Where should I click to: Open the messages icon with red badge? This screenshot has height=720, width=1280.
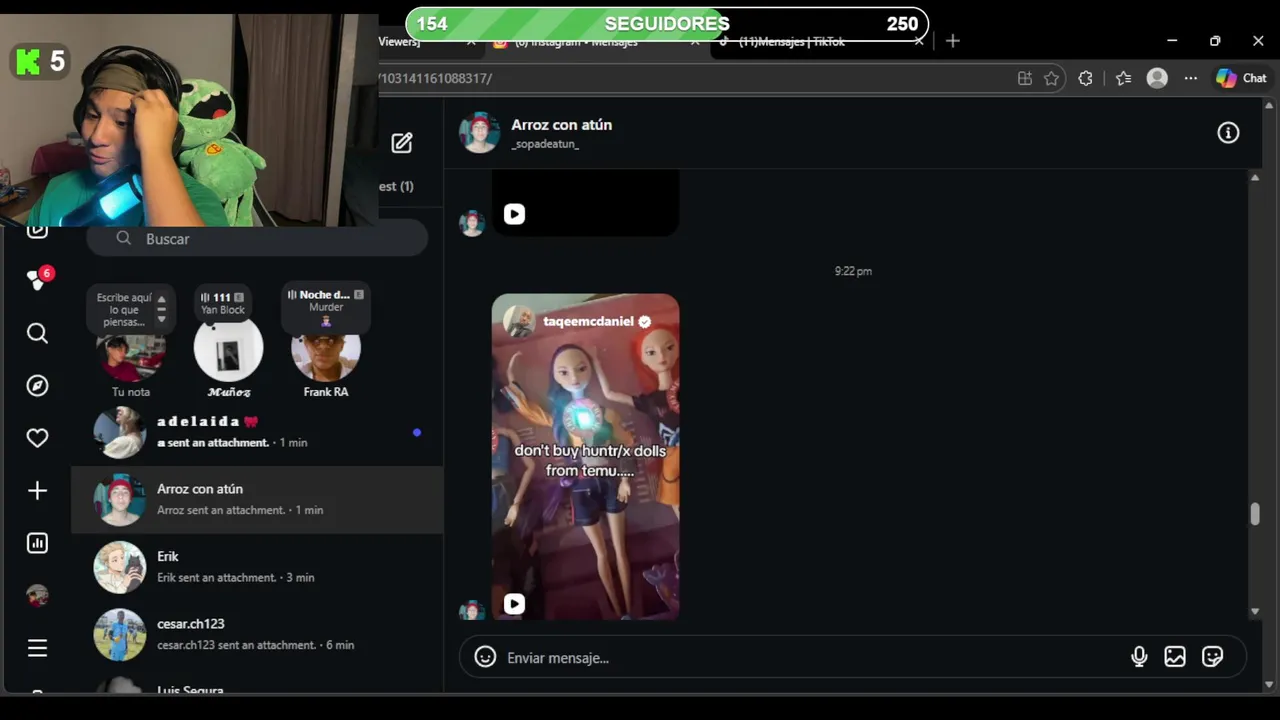pos(39,280)
